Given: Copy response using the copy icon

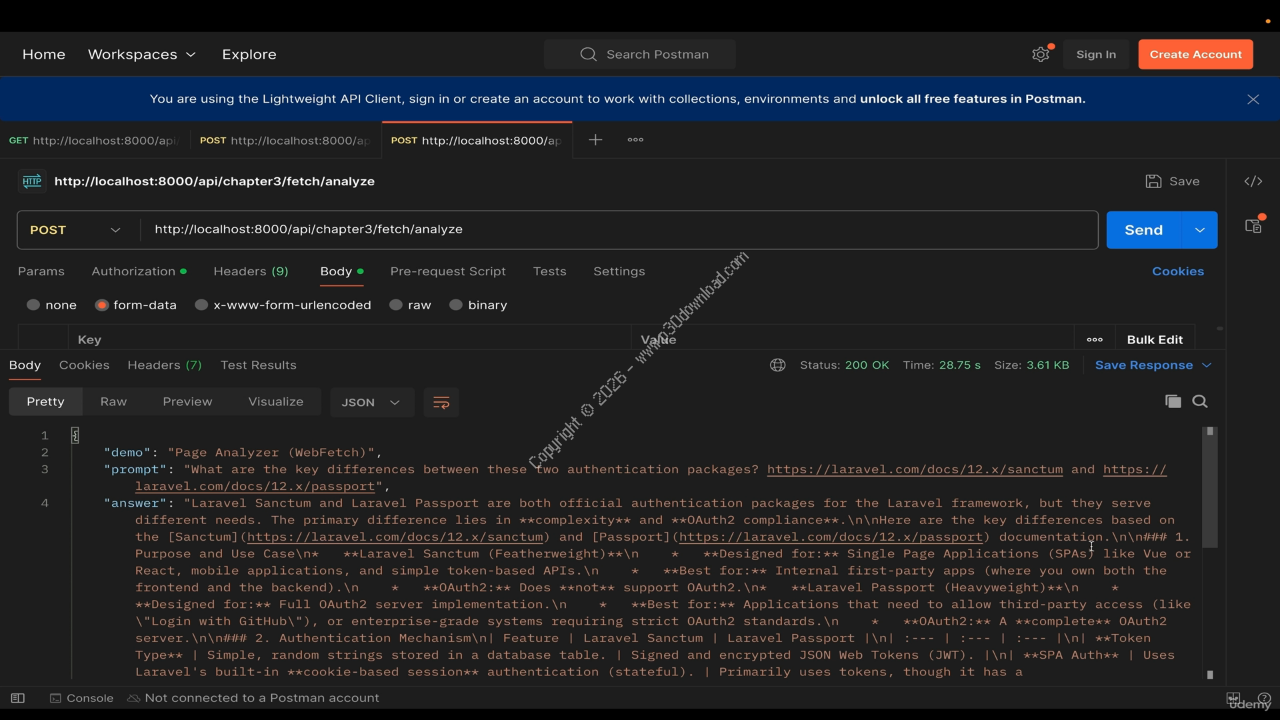Looking at the screenshot, I should click(1173, 401).
